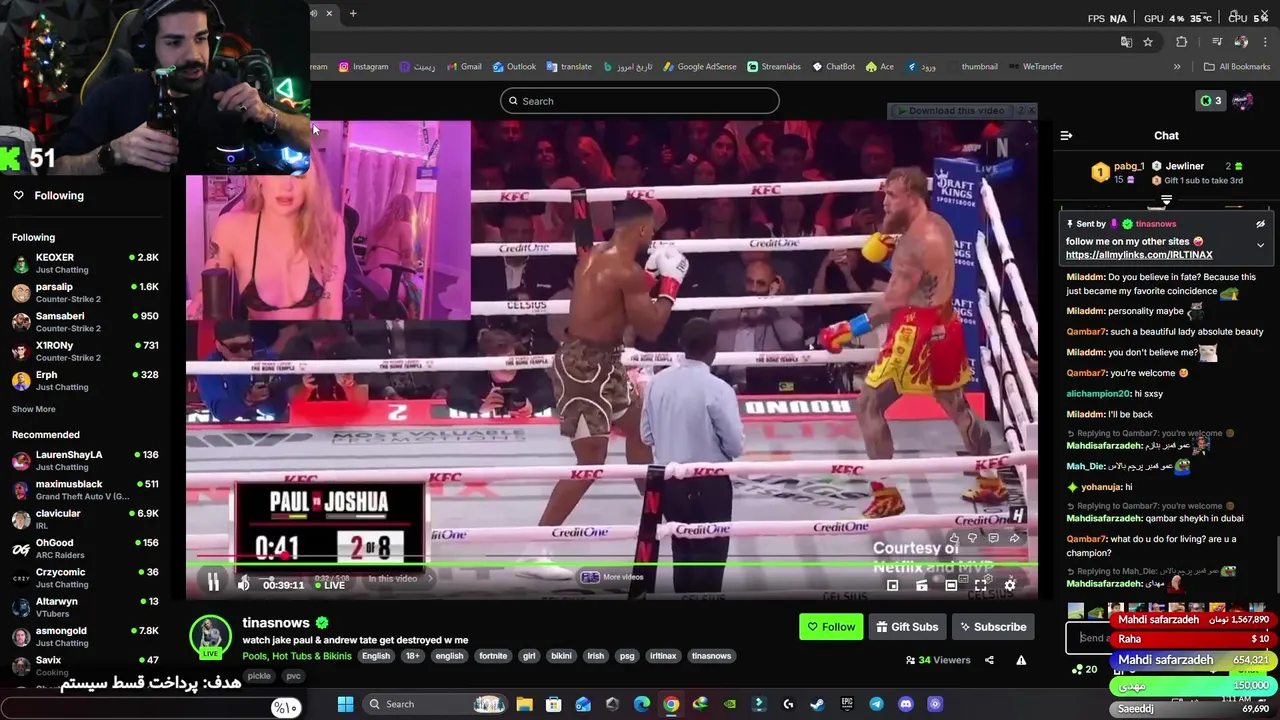Select the bikini tag
The image size is (1280, 720).
pyautogui.click(x=561, y=656)
